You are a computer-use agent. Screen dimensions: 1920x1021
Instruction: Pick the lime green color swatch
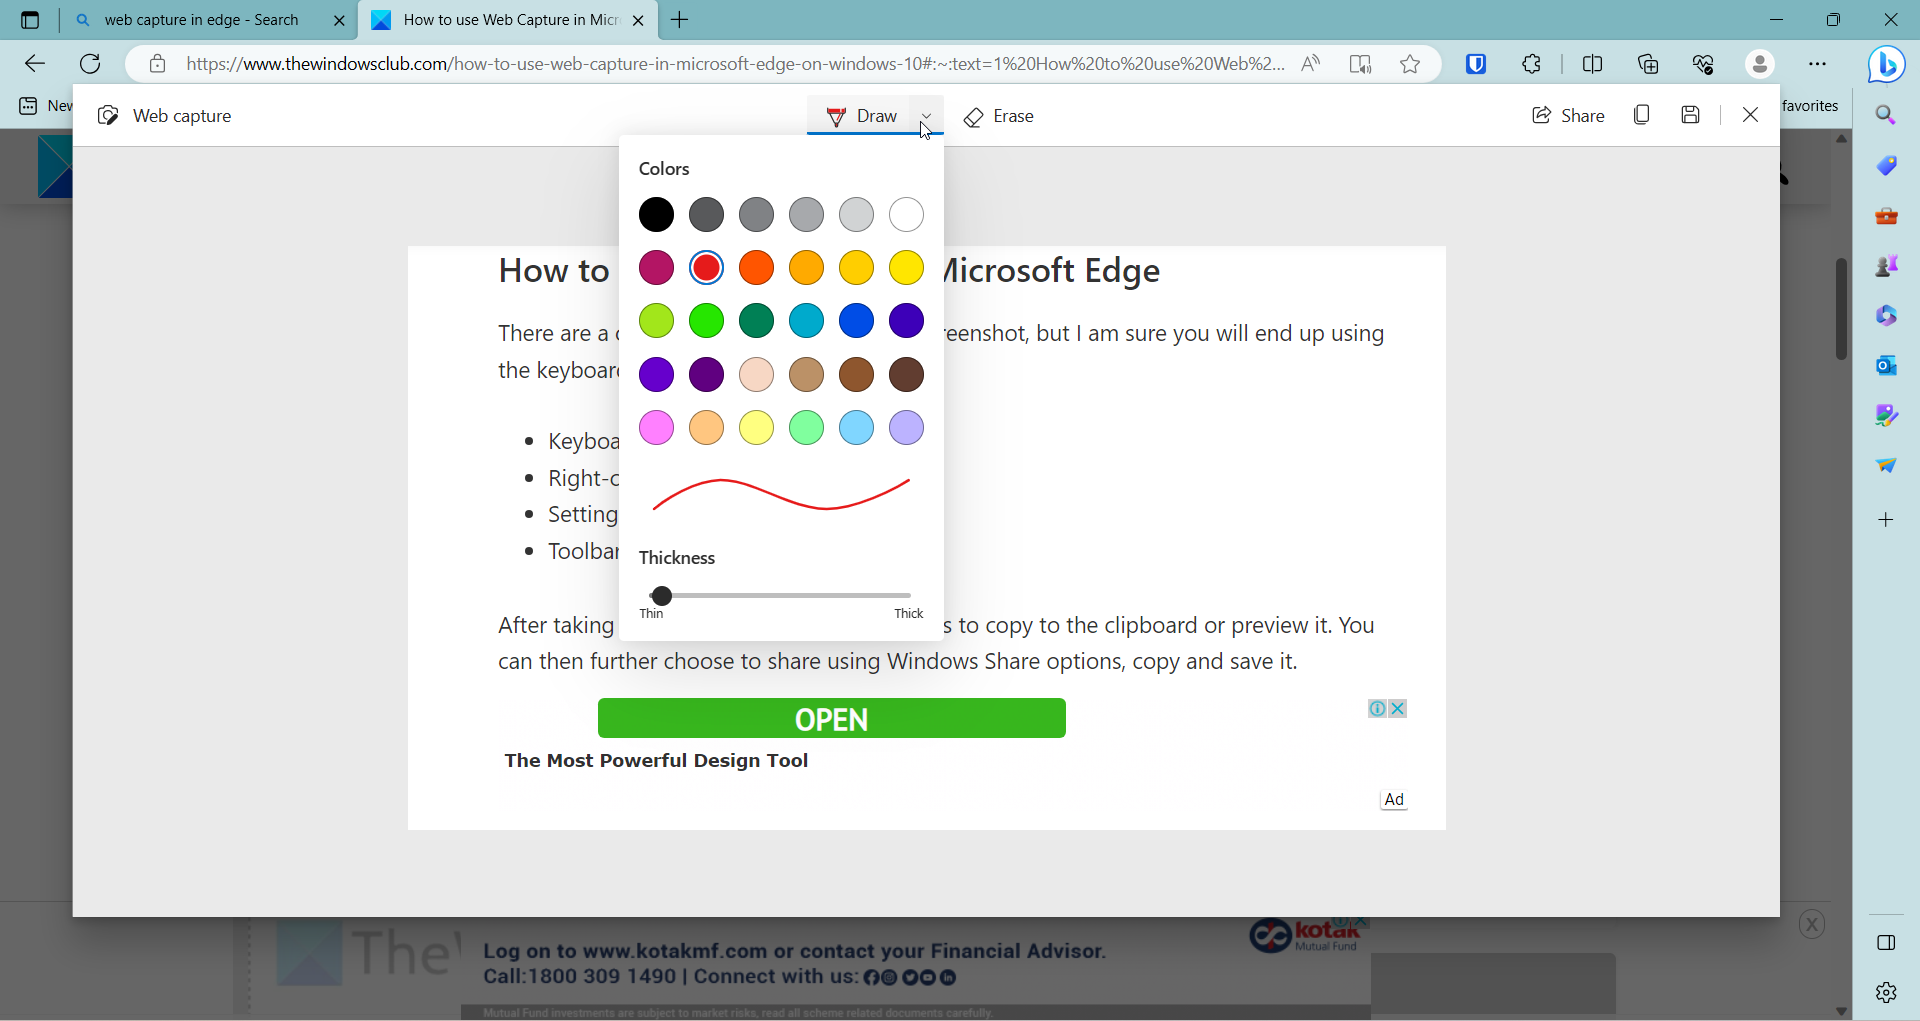tap(657, 321)
